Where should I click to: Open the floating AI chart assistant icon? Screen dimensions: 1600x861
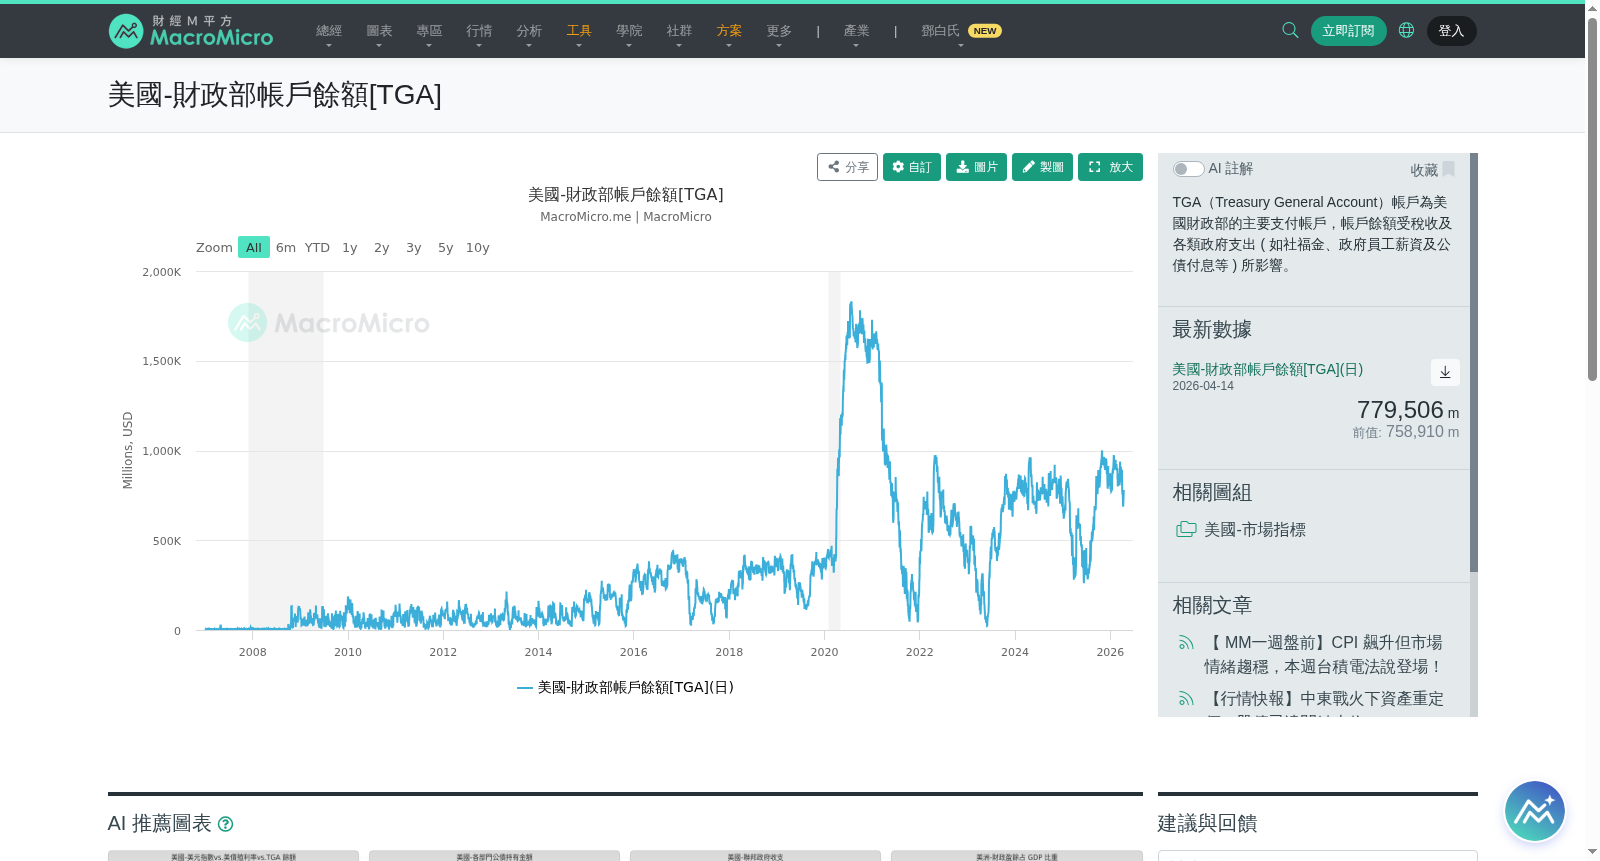(x=1535, y=811)
